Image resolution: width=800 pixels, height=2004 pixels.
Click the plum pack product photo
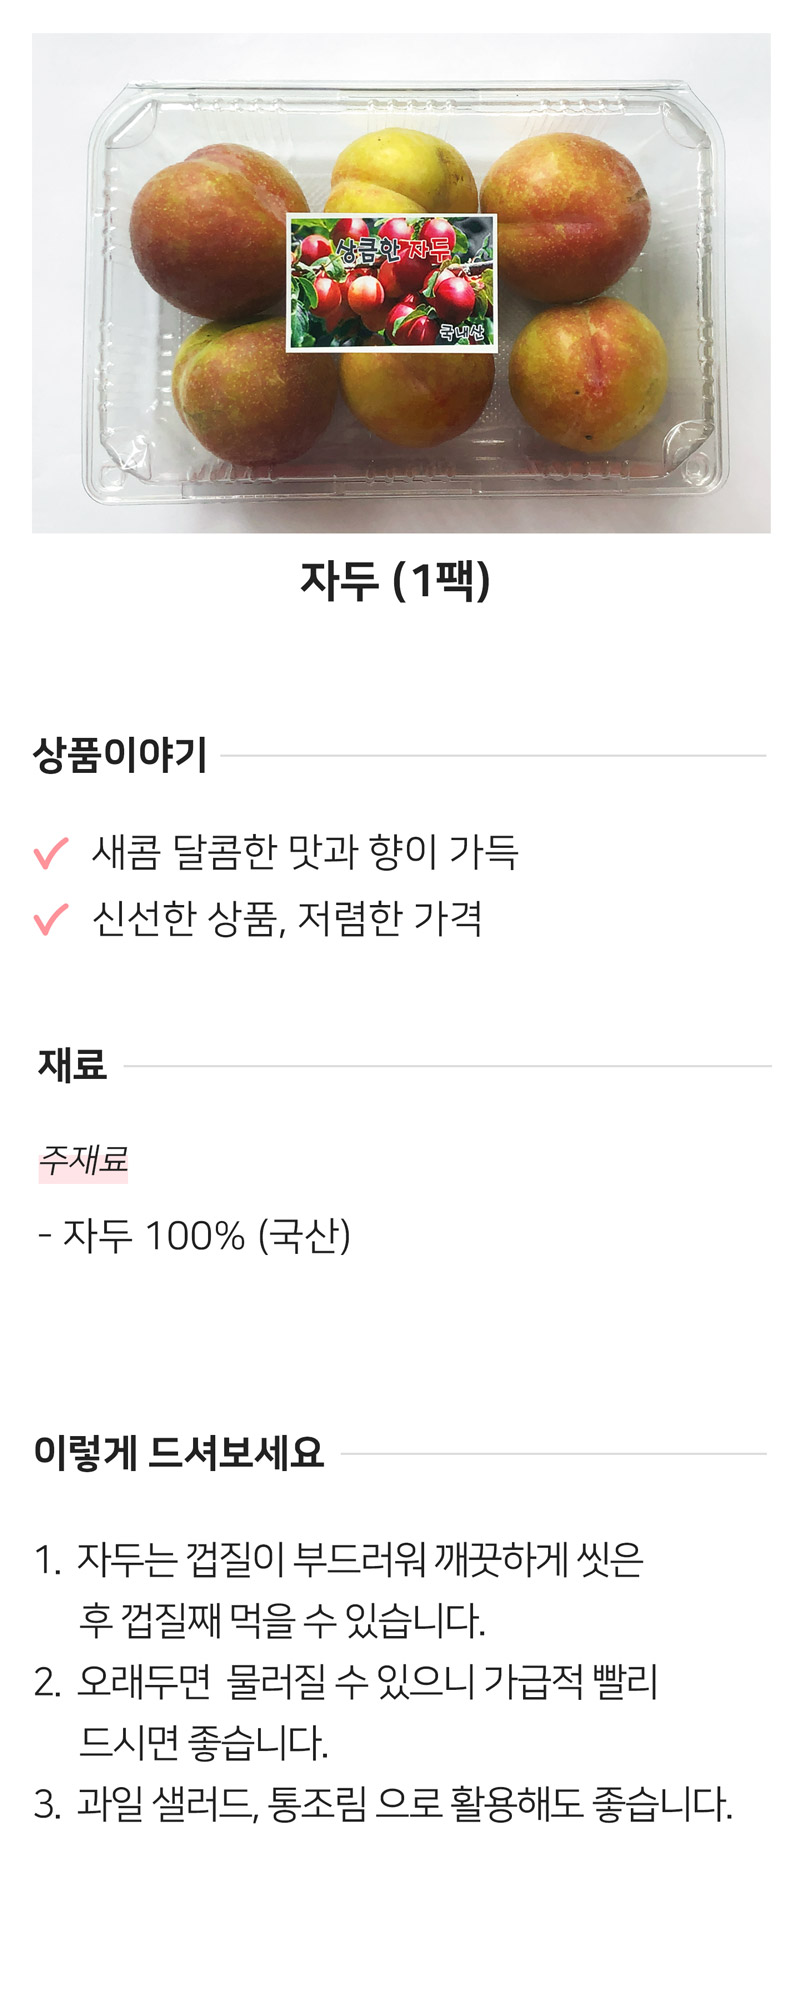click(401, 283)
